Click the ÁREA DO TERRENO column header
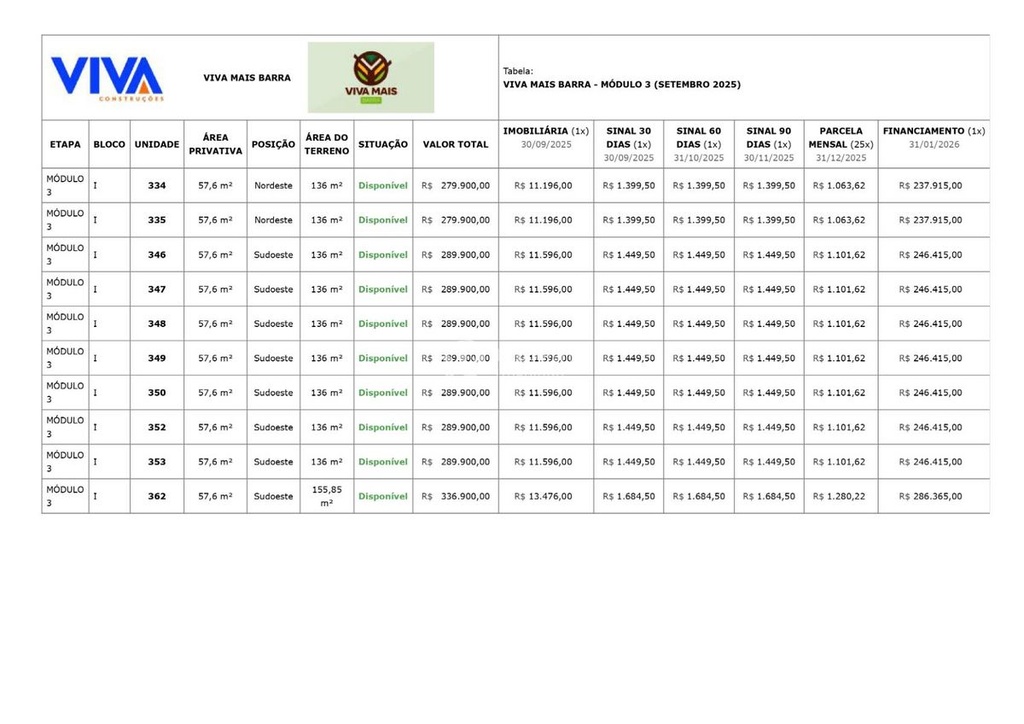This screenshot has width=1024, height=724. click(x=327, y=144)
